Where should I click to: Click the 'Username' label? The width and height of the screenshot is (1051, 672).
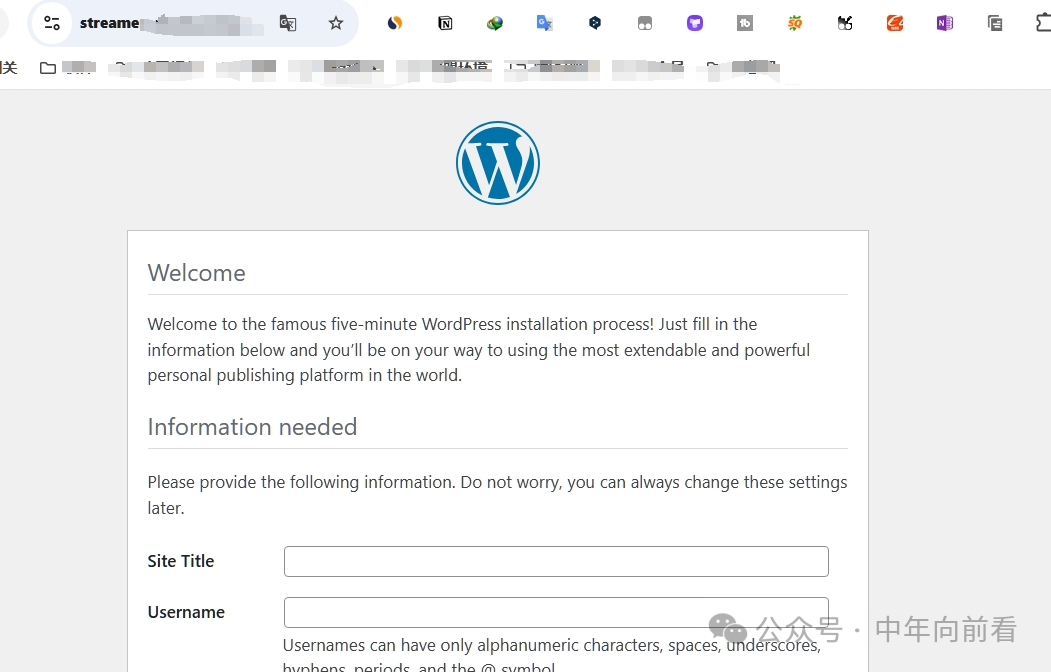[186, 612]
